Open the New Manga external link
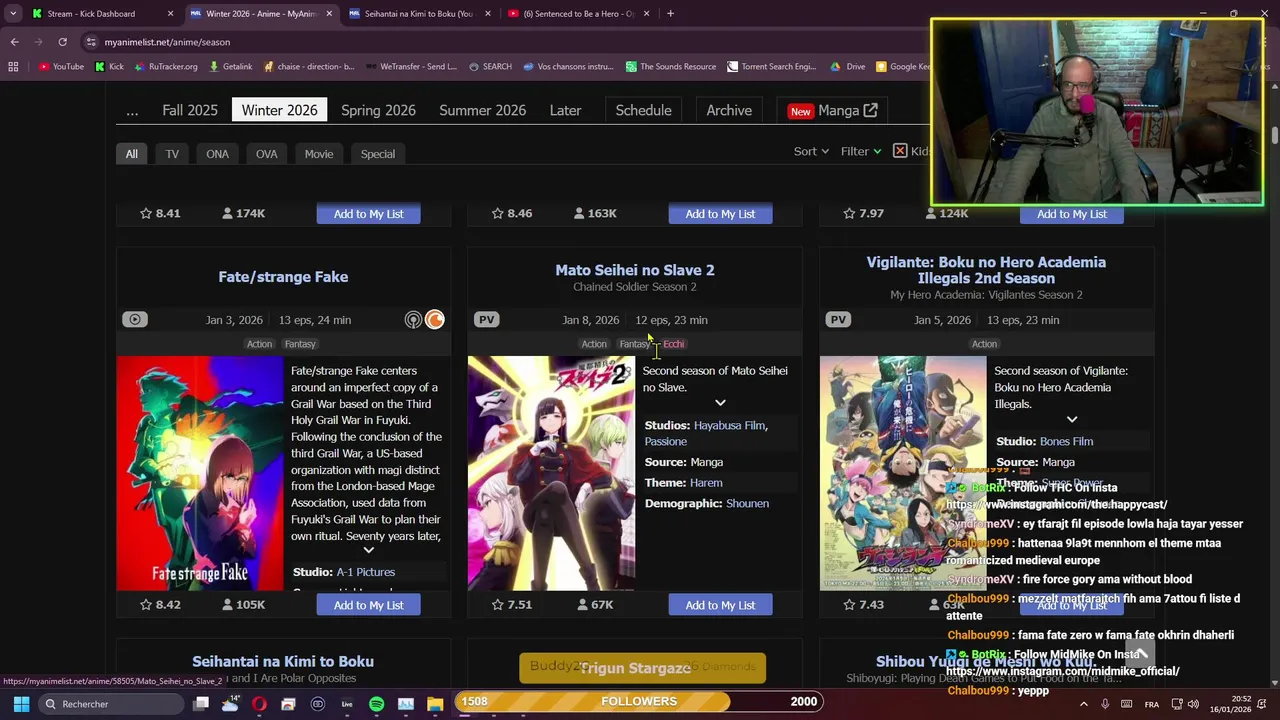Image resolution: width=1280 pixels, height=720 pixels. tap(833, 110)
